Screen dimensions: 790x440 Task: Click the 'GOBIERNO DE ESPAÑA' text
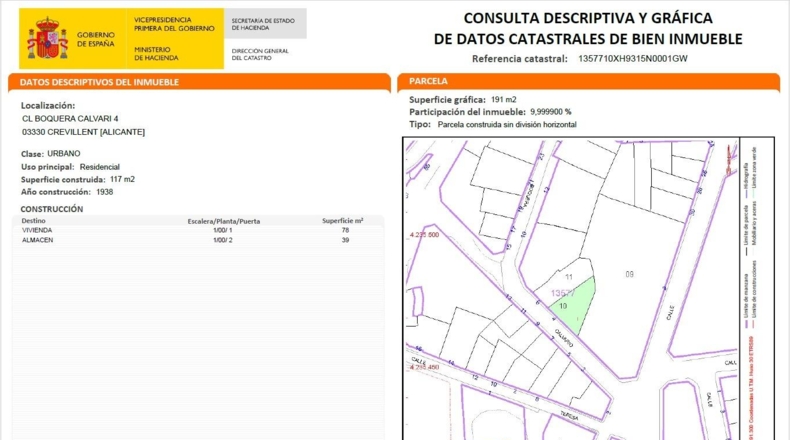tap(96, 39)
